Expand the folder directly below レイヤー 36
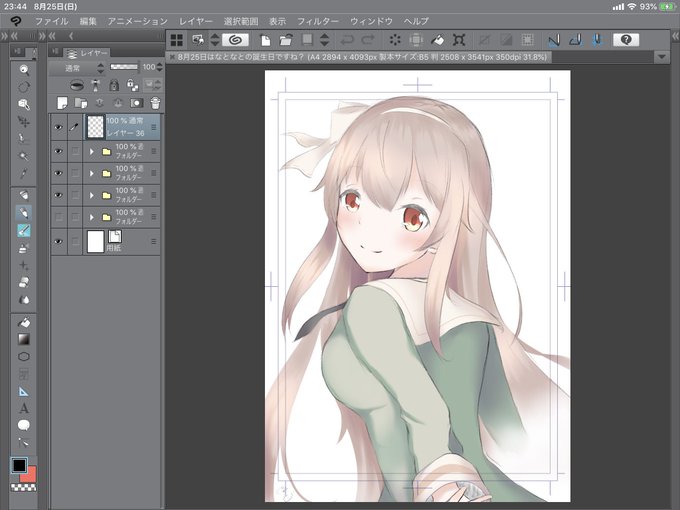 [92, 151]
